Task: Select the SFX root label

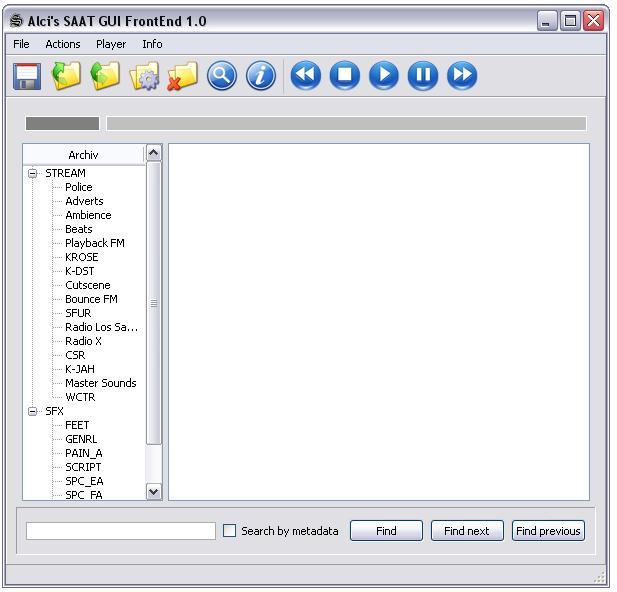Action: click(54, 411)
